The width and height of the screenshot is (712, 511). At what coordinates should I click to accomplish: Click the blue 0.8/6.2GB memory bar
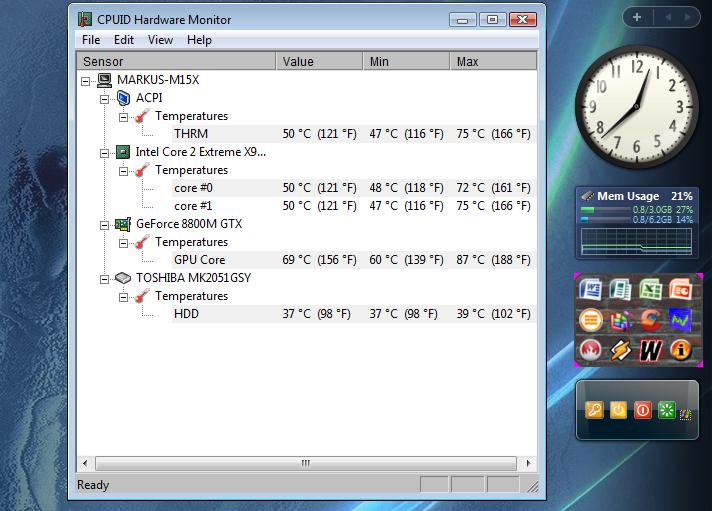pos(606,219)
